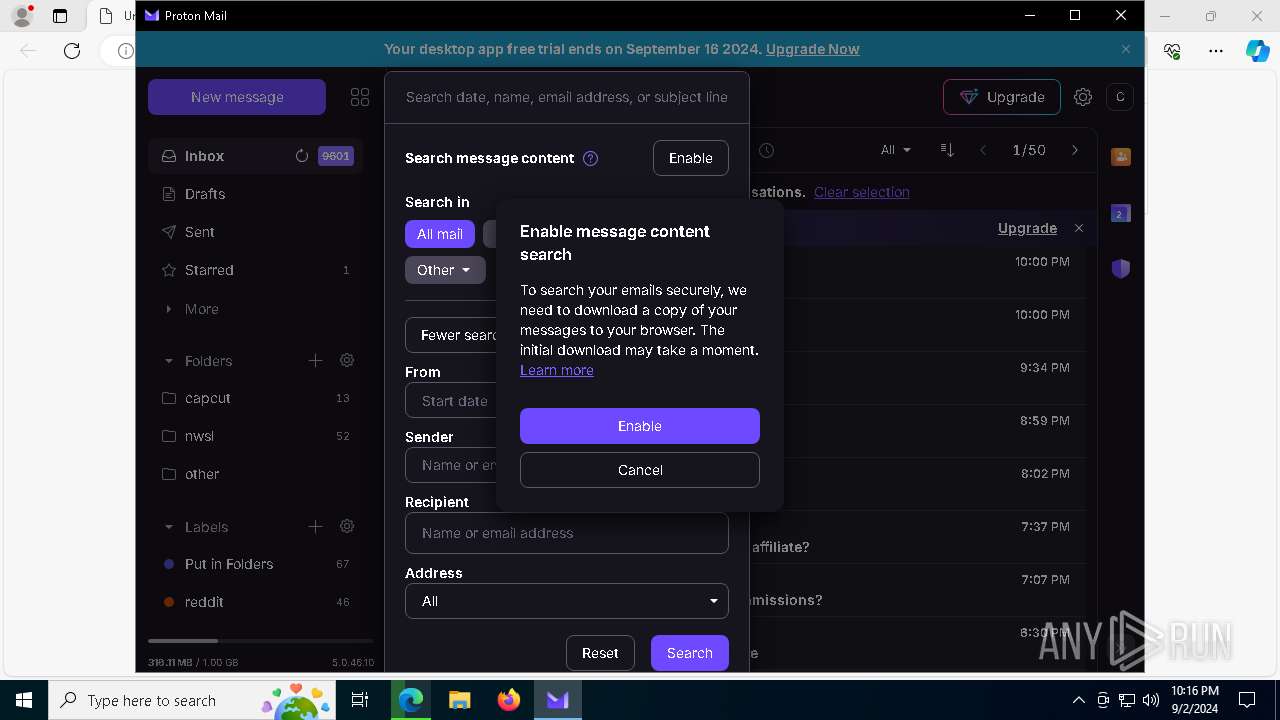
Task: Refresh the Inbox with circular arrow
Action: (x=302, y=156)
